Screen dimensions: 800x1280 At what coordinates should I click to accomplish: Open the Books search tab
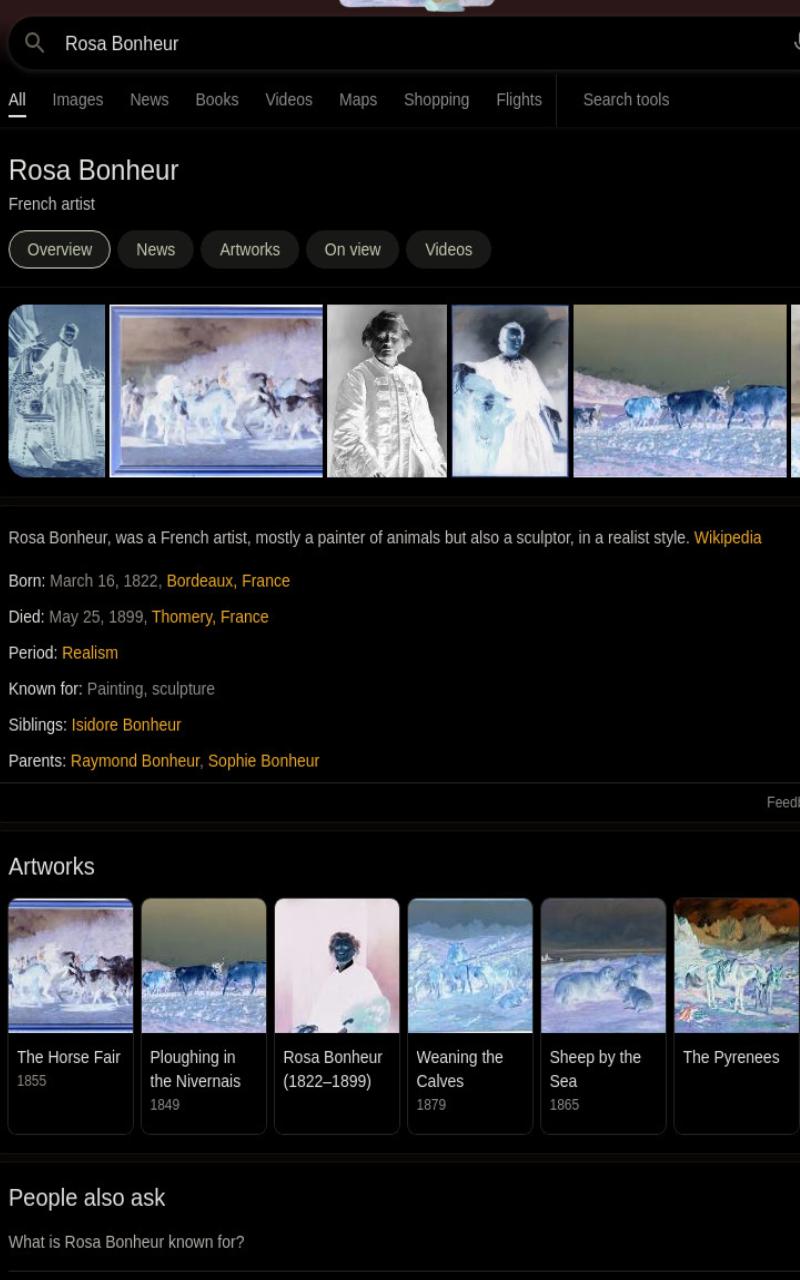(x=217, y=100)
